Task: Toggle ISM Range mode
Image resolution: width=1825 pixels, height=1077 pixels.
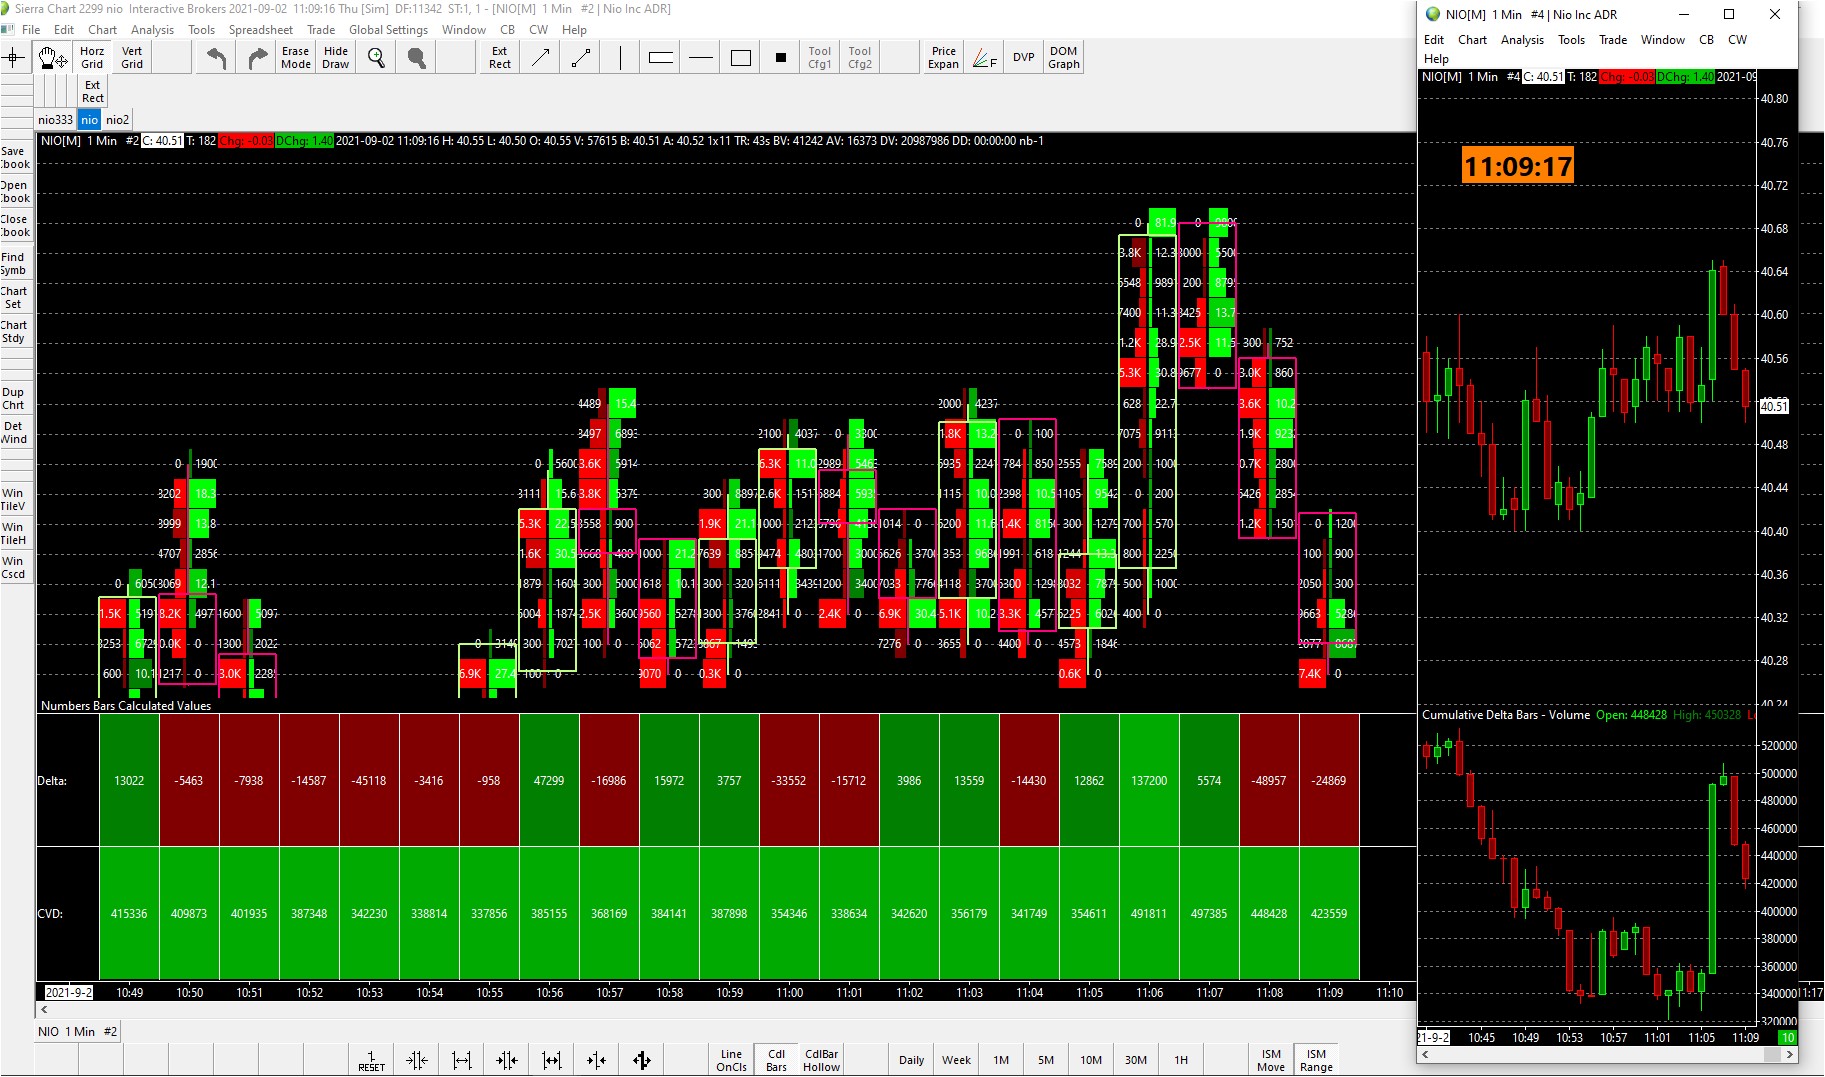Action: tap(1316, 1060)
